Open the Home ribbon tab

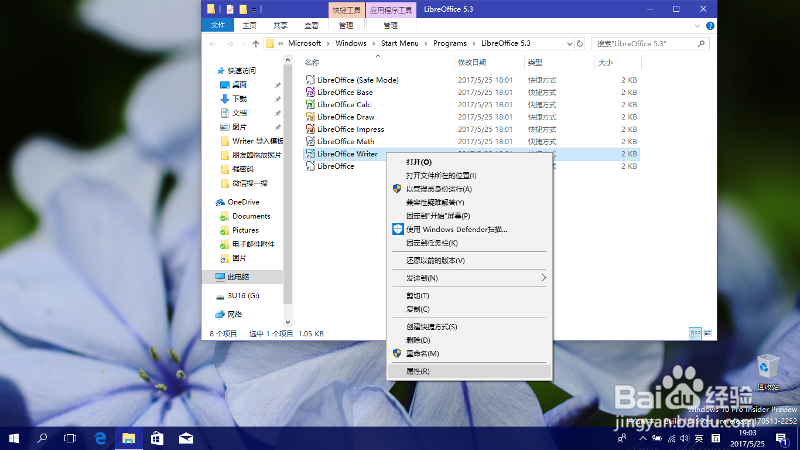249,25
